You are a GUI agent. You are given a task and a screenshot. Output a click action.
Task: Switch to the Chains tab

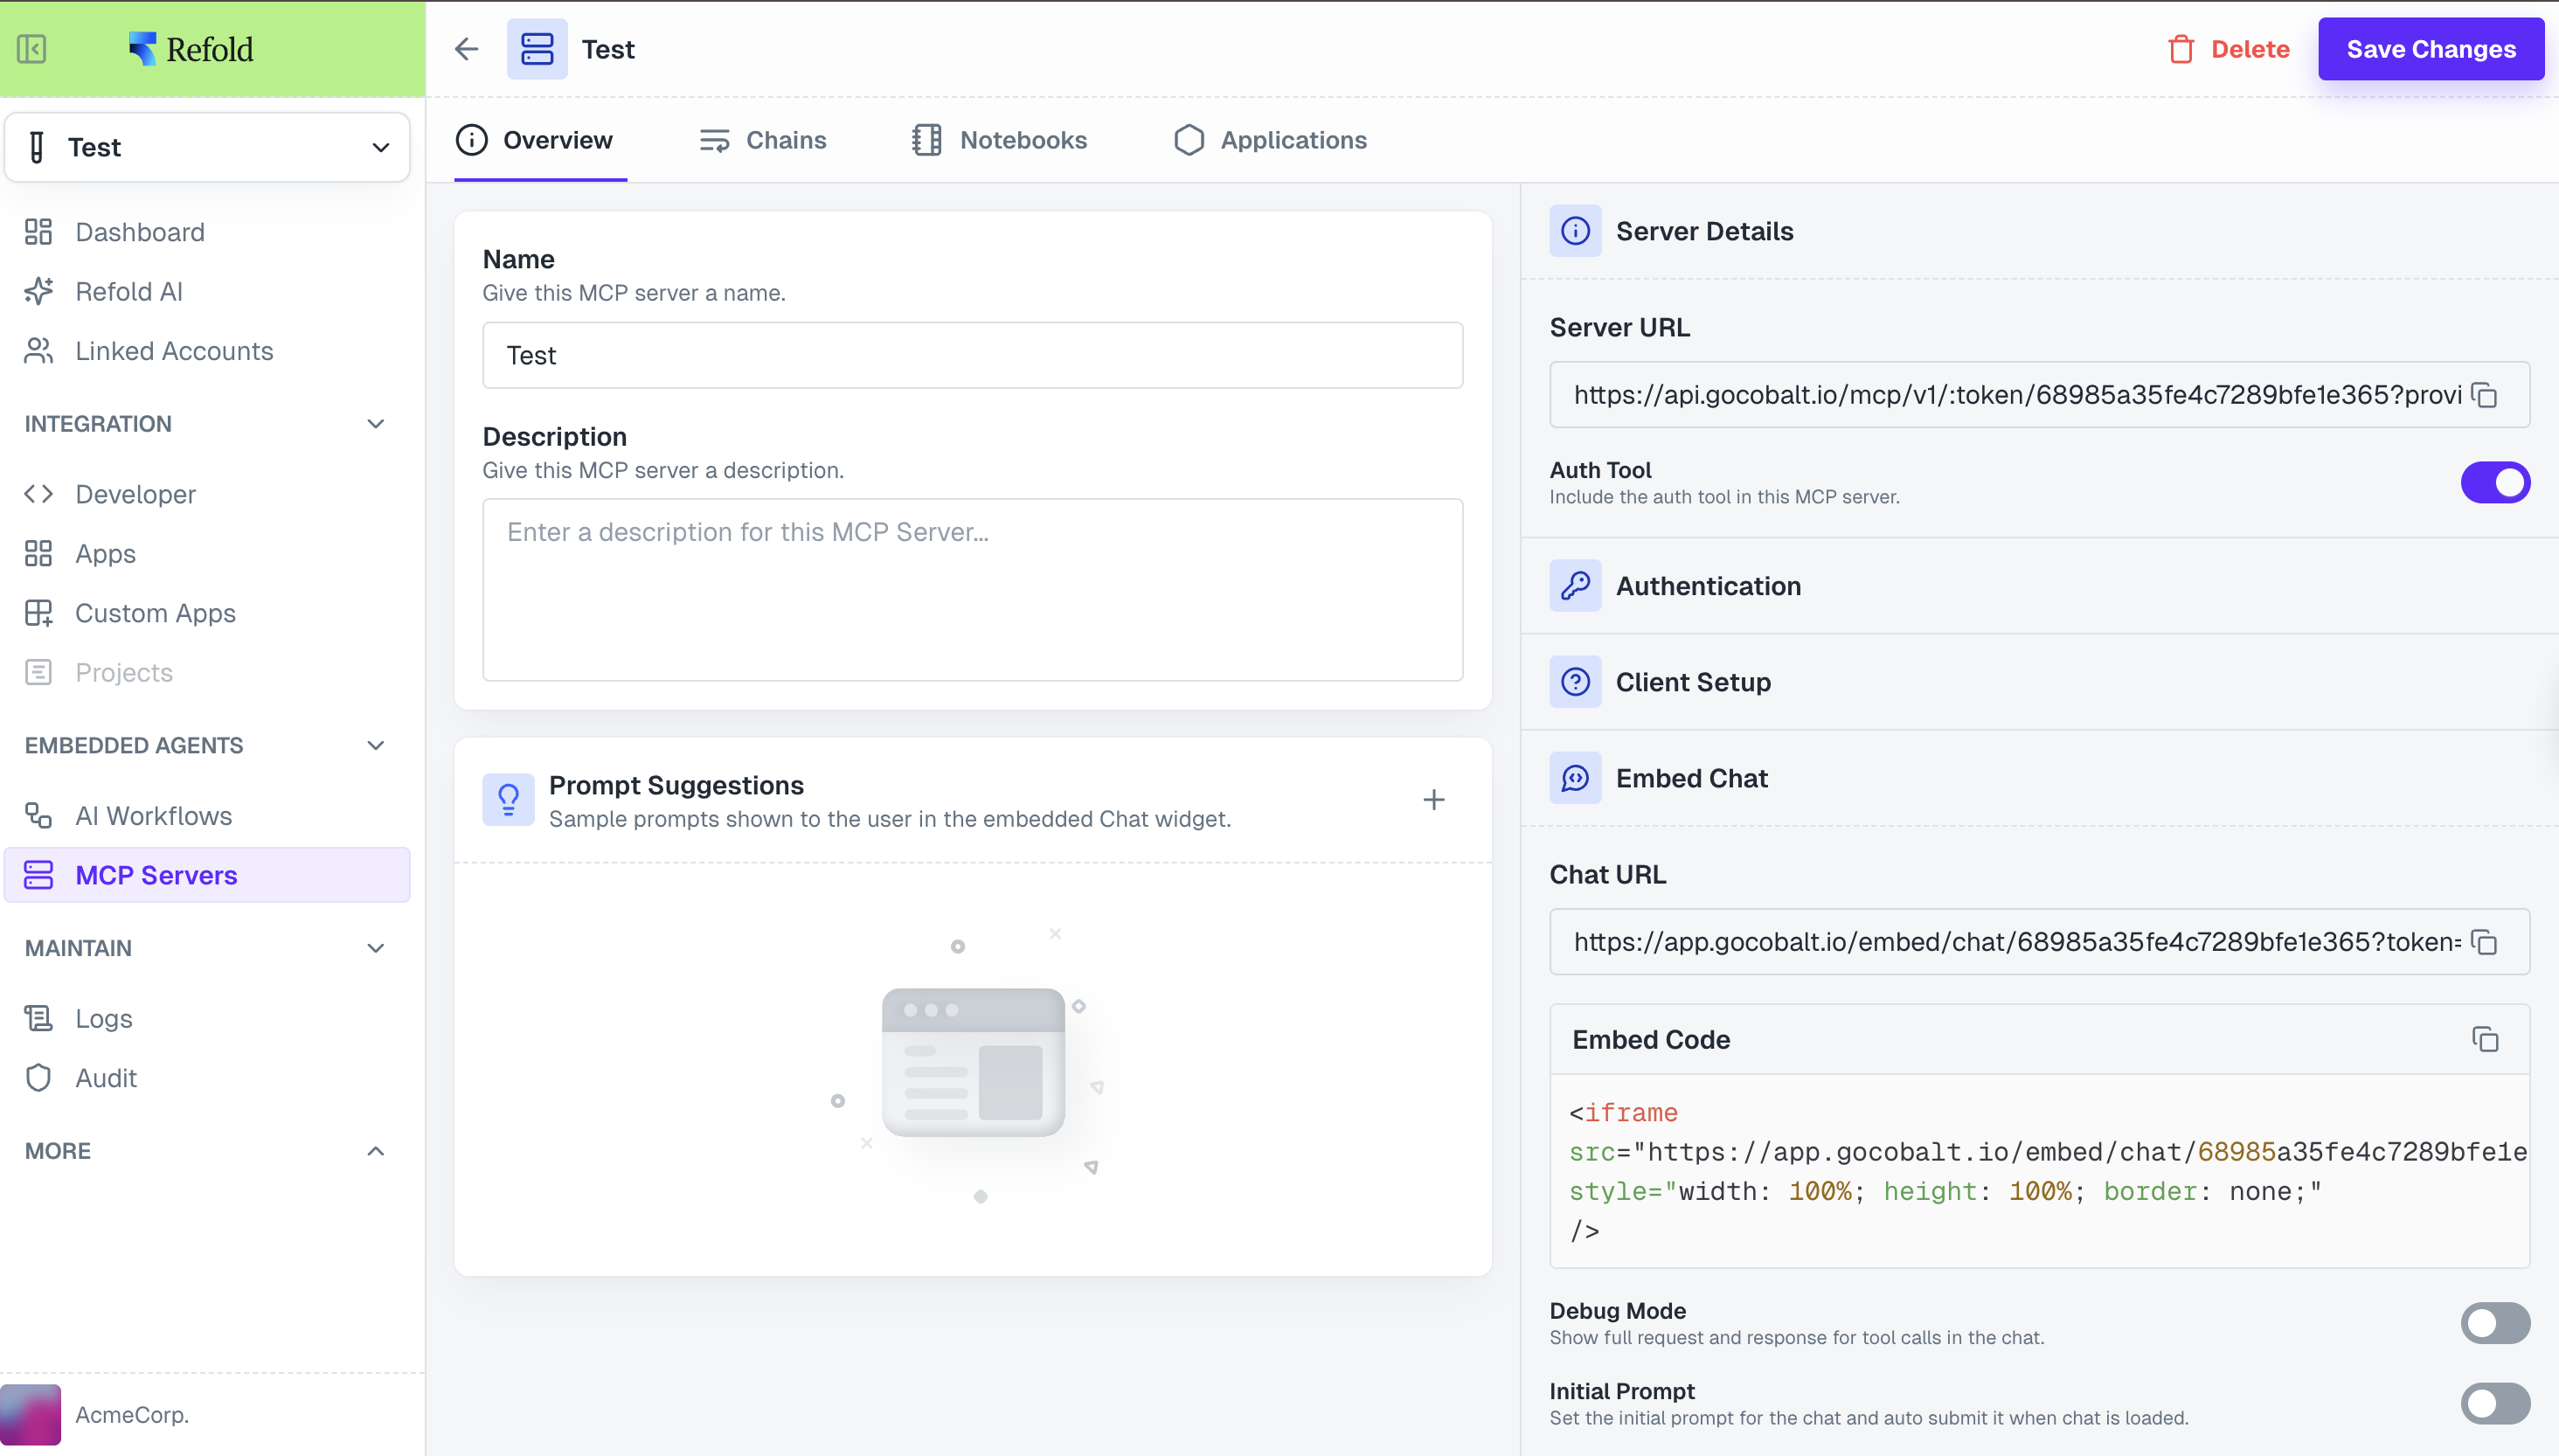[763, 140]
